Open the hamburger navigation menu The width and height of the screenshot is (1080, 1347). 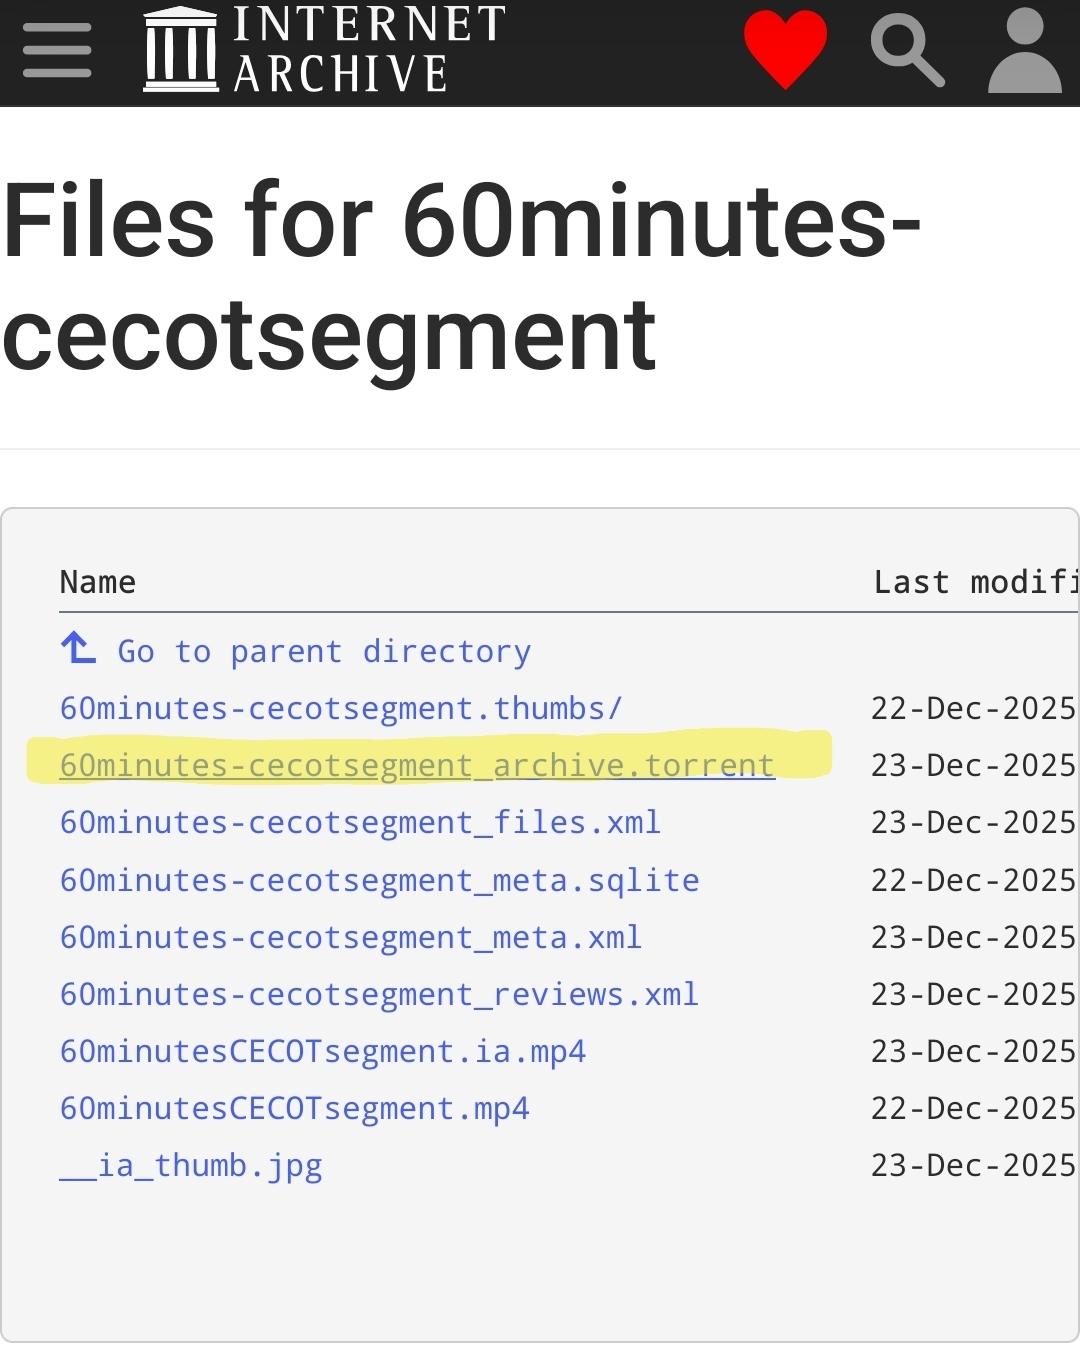(x=57, y=50)
